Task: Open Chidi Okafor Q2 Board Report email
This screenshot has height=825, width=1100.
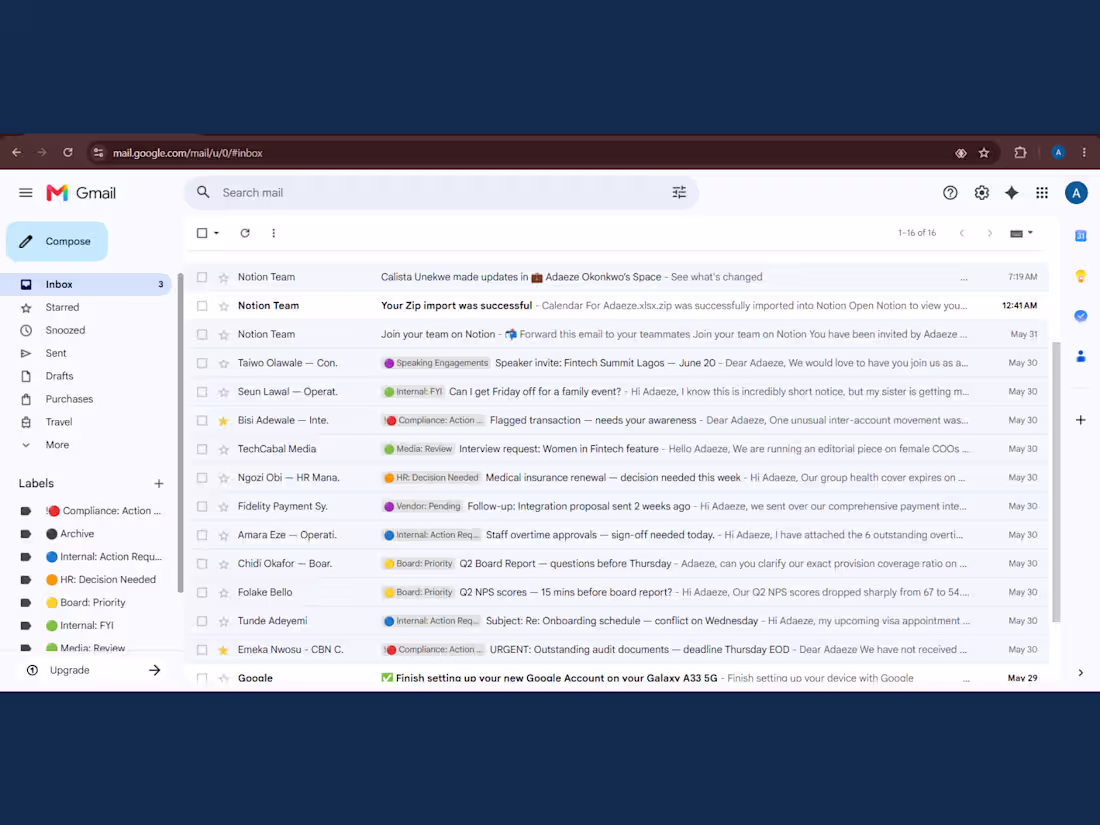Action: (617, 564)
